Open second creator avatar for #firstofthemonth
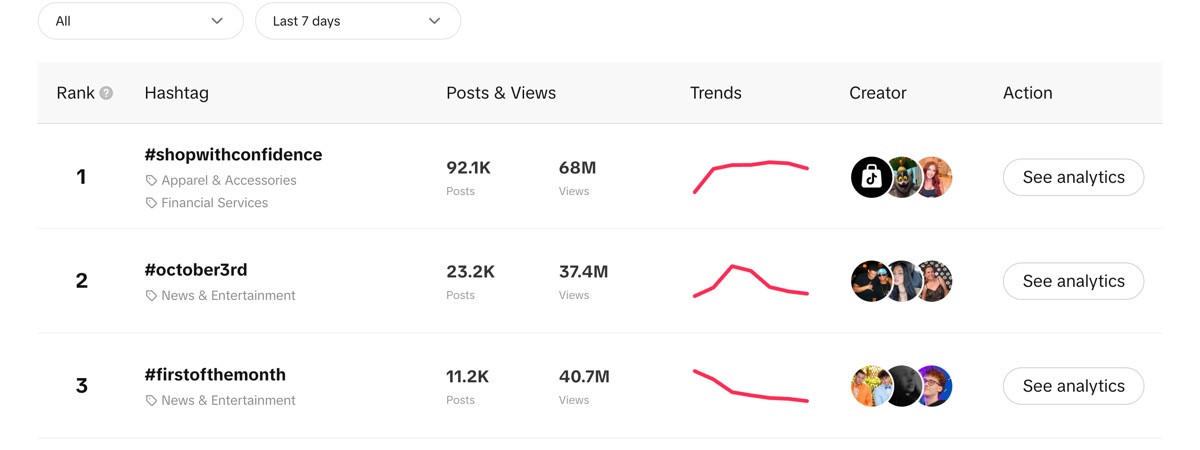The height and width of the screenshot is (450, 1200). tap(903, 386)
